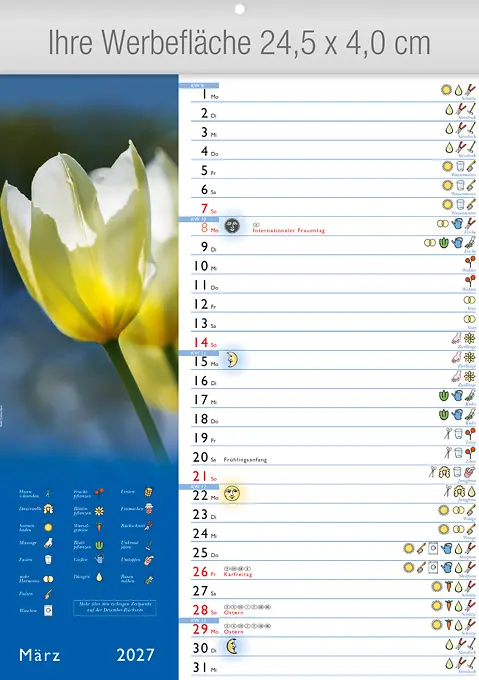Screen dimensions: 479x680
Task: Click the red Sunday date 21
Action: tap(201, 476)
